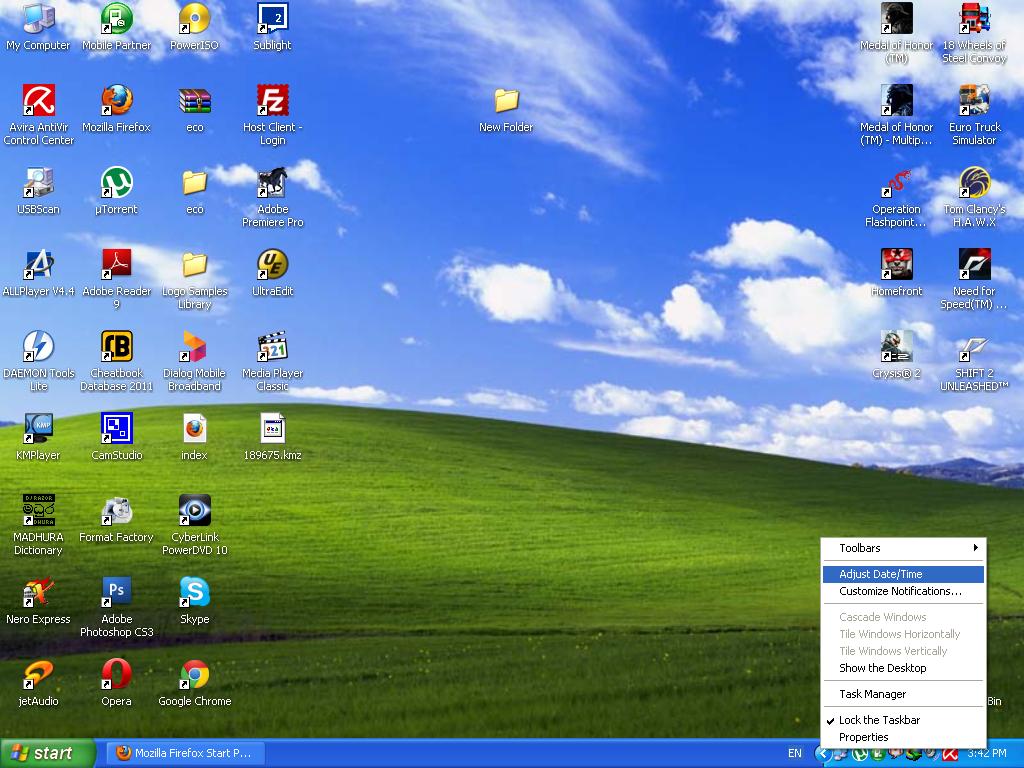
Task: Launch Medal of Honor (TM) - Multip… shortcut
Action: (x=896, y=115)
